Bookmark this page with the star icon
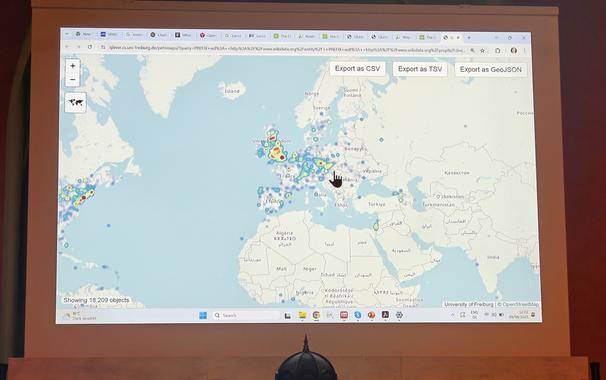Viewport: 606px width, 380px height. pos(482,50)
